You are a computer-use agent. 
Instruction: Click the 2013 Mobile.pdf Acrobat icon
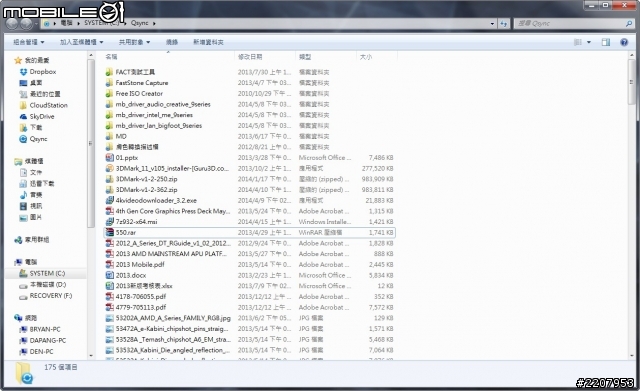pyautogui.click(x=109, y=264)
